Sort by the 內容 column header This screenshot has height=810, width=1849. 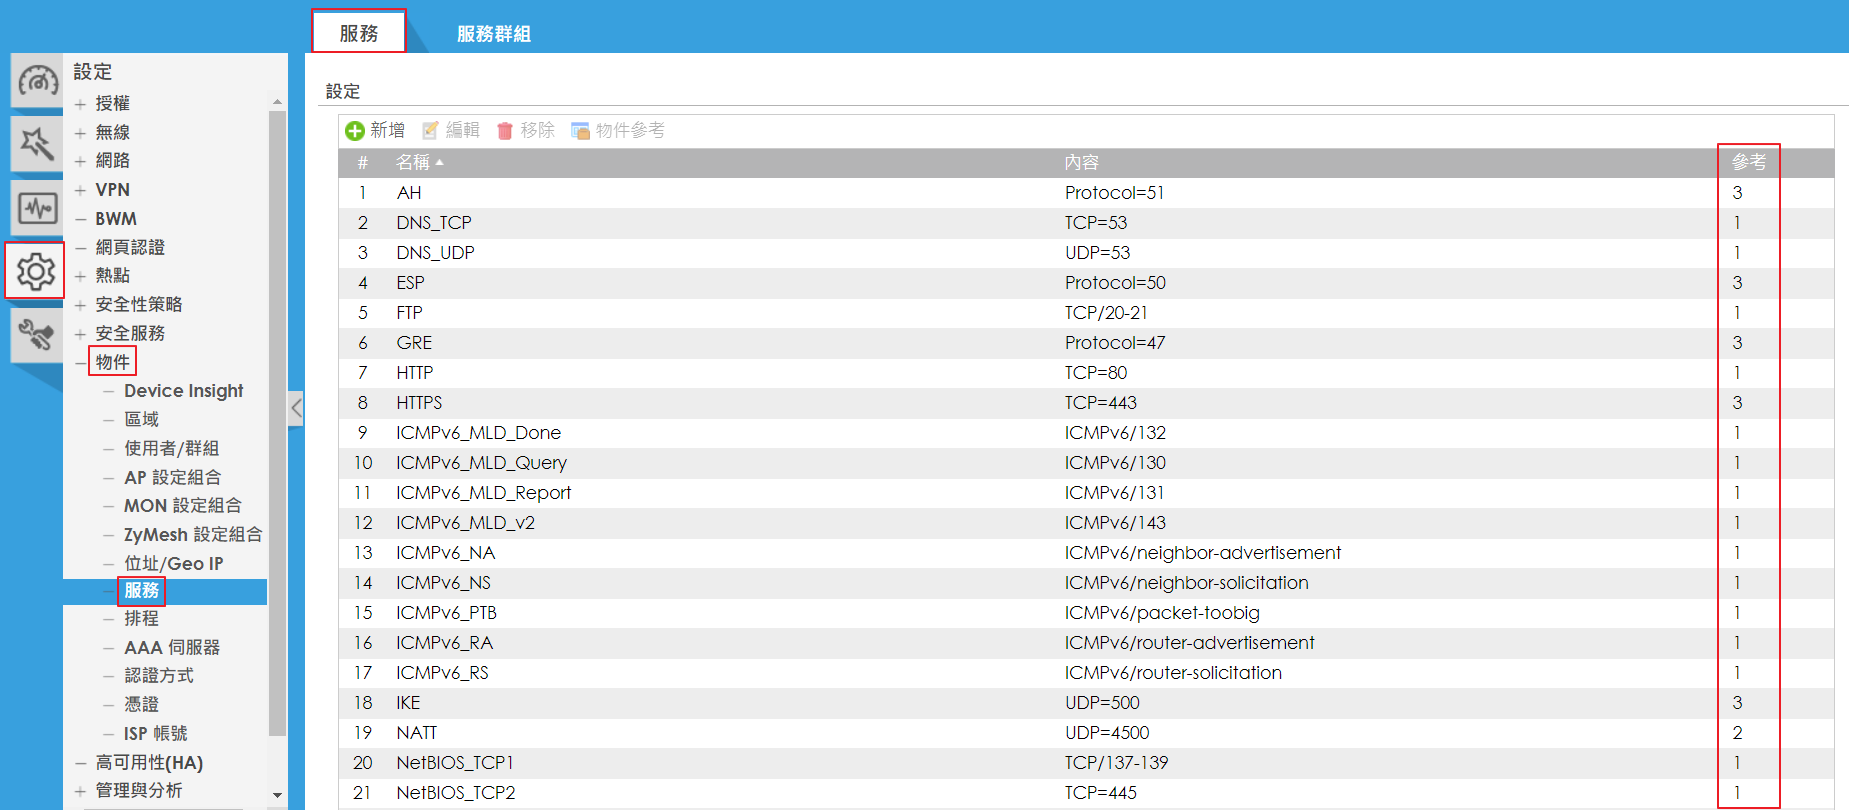click(x=1082, y=162)
